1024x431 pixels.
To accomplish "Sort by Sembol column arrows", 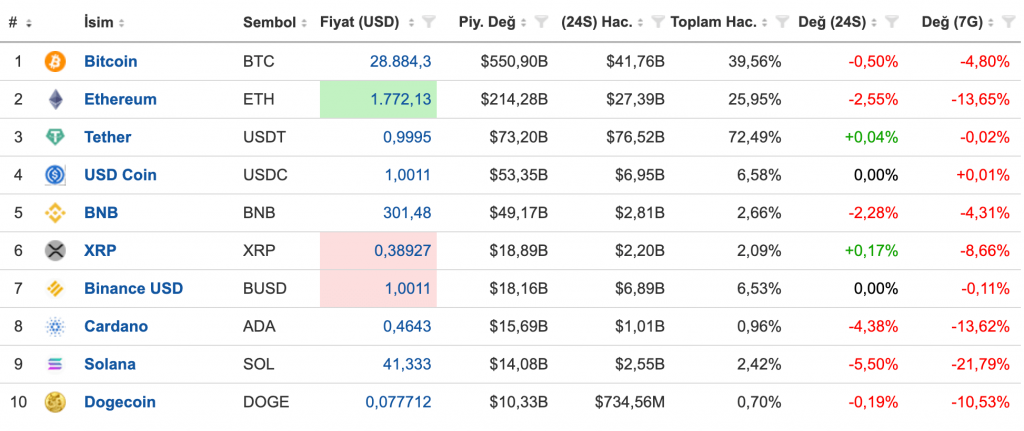I will 304,23.
